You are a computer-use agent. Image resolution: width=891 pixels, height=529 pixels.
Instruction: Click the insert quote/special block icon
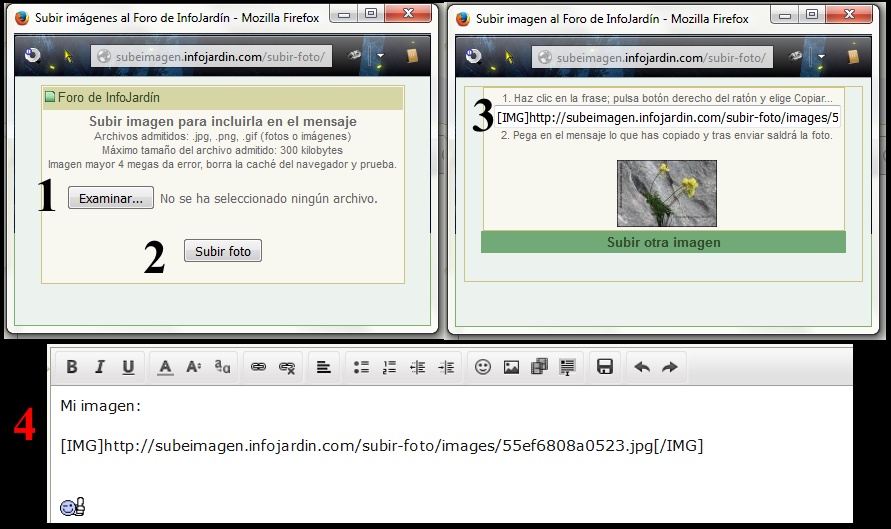click(567, 367)
